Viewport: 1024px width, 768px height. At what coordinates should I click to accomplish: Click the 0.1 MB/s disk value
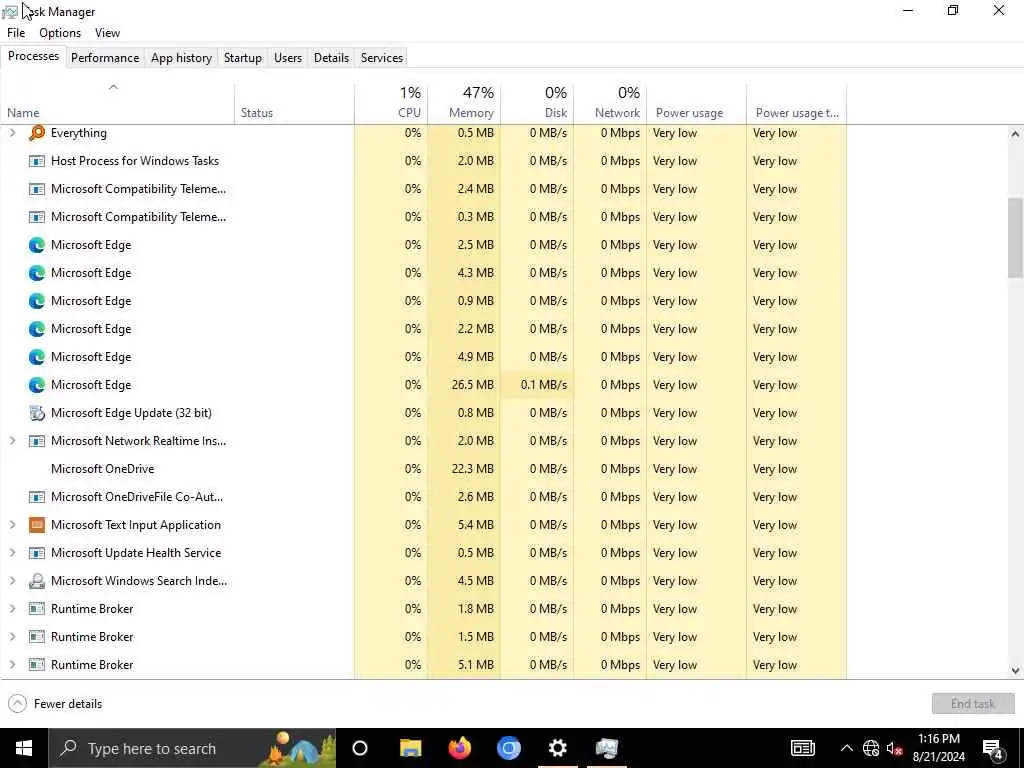coord(544,385)
